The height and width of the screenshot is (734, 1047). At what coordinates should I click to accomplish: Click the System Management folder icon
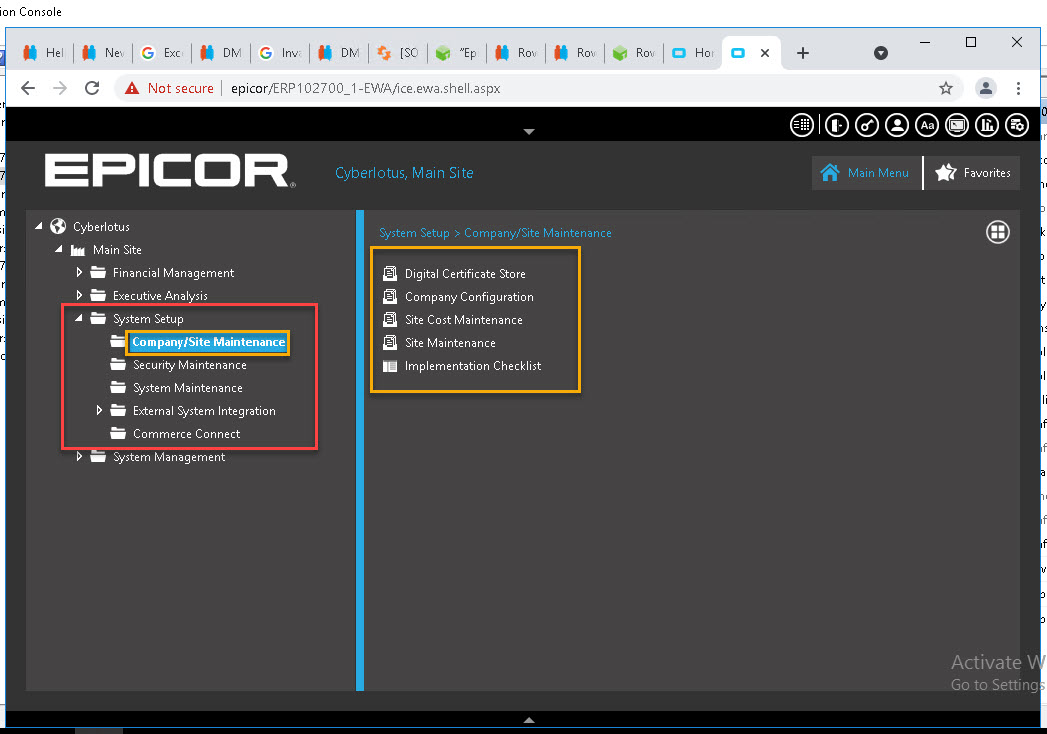[x=98, y=457]
